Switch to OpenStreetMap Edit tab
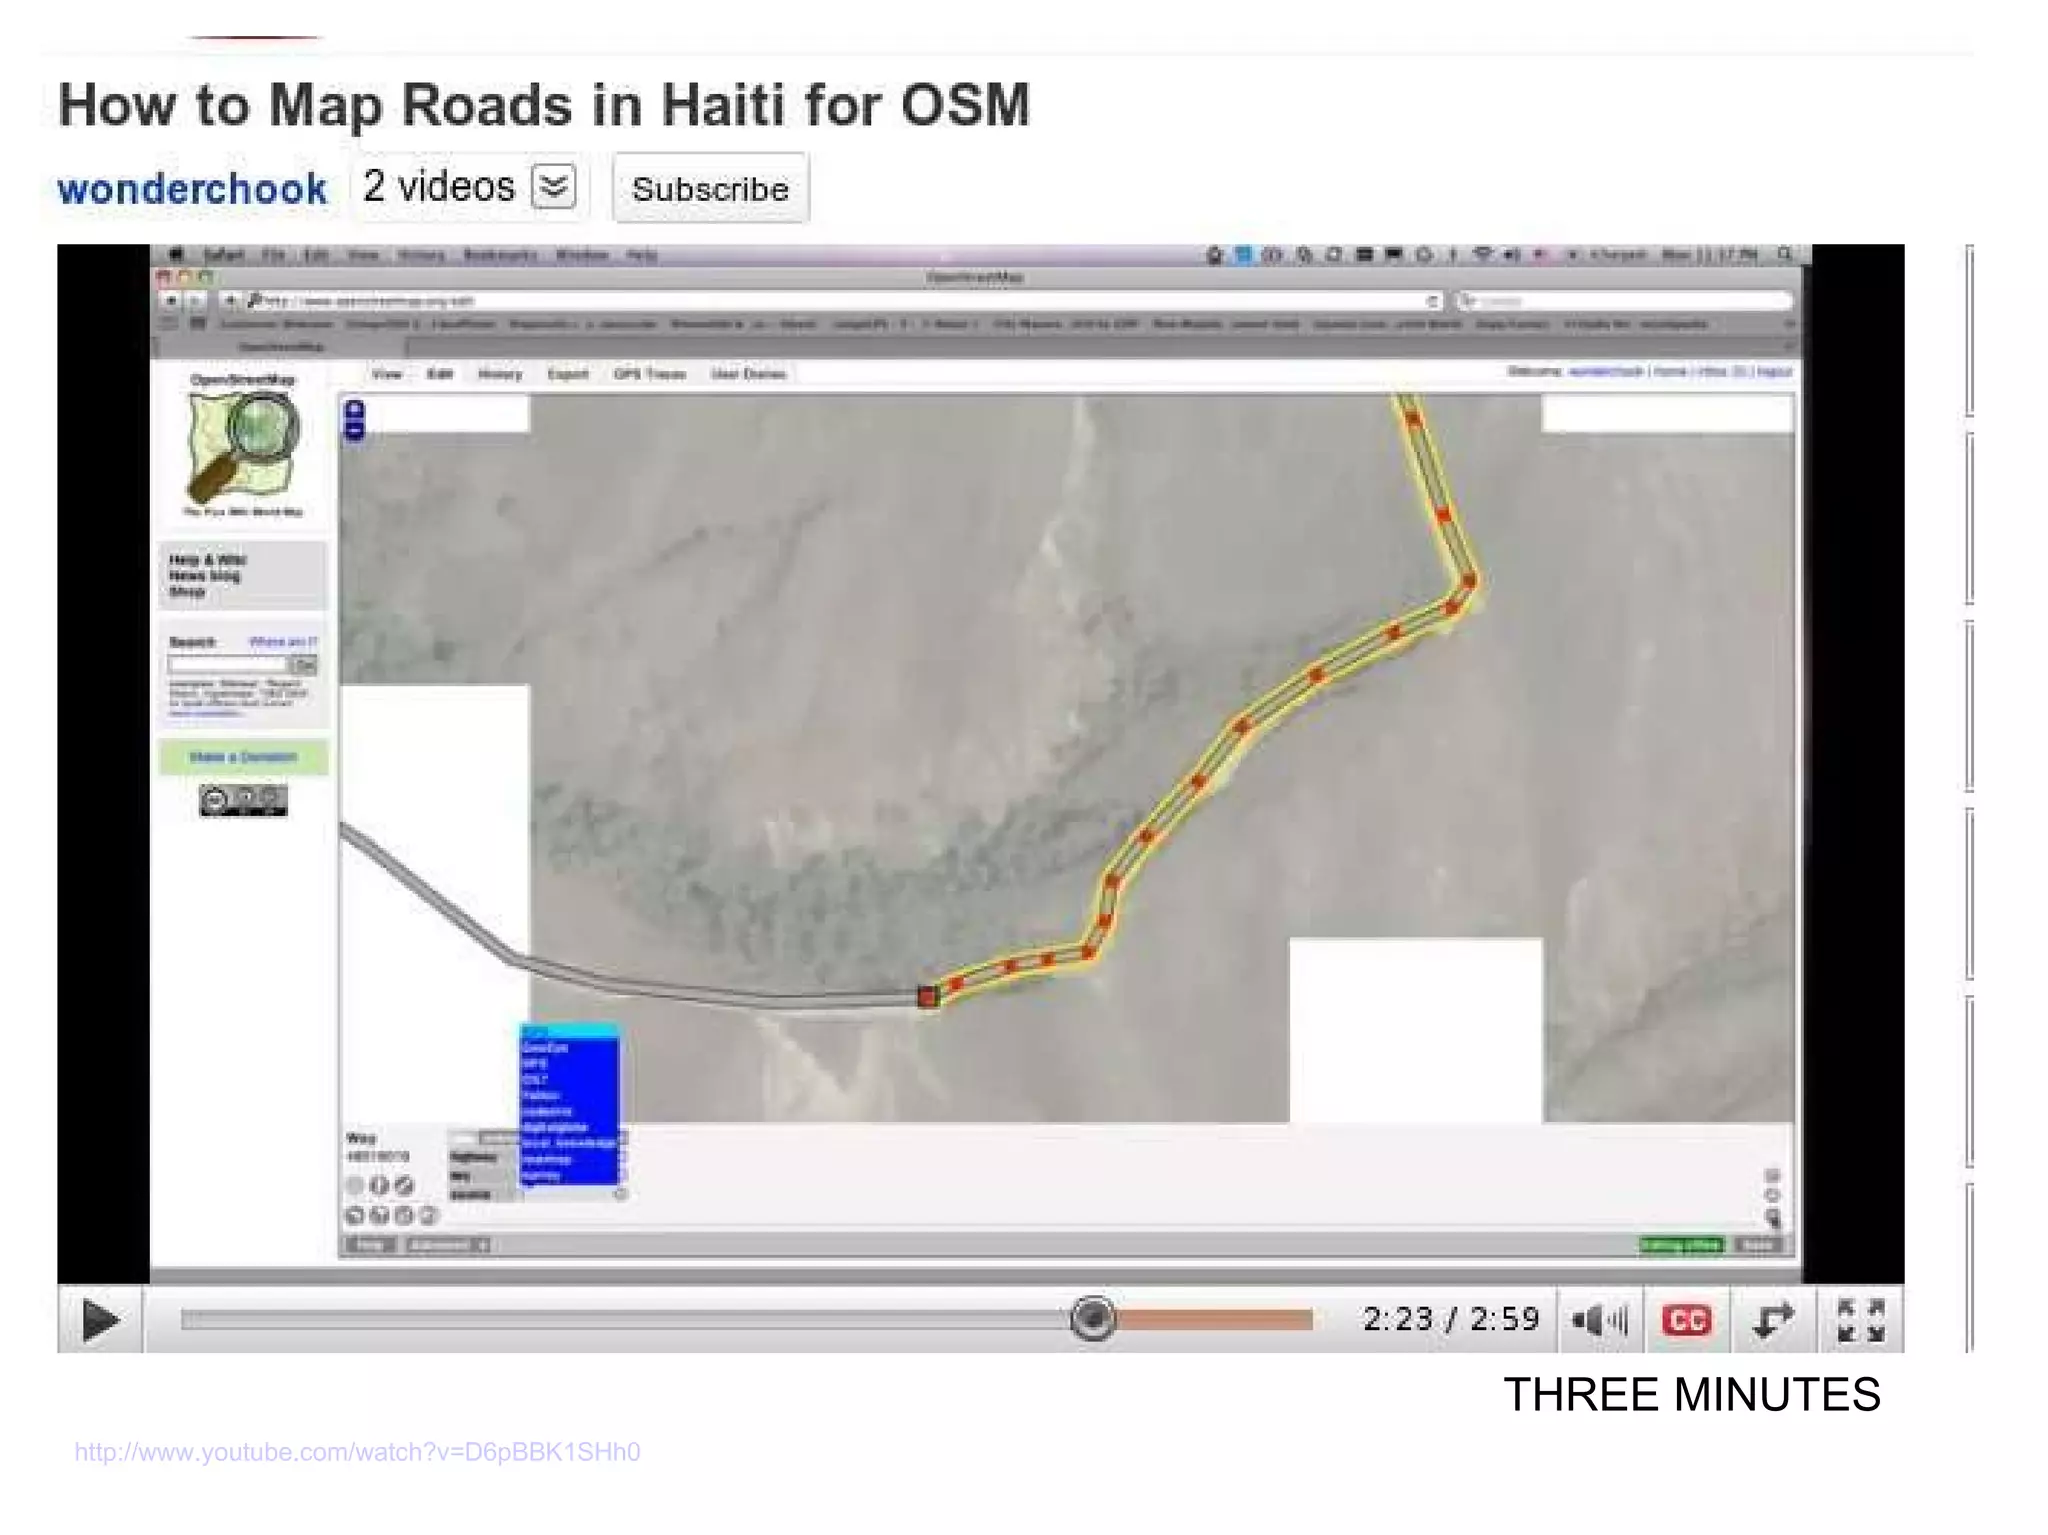 (x=440, y=374)
